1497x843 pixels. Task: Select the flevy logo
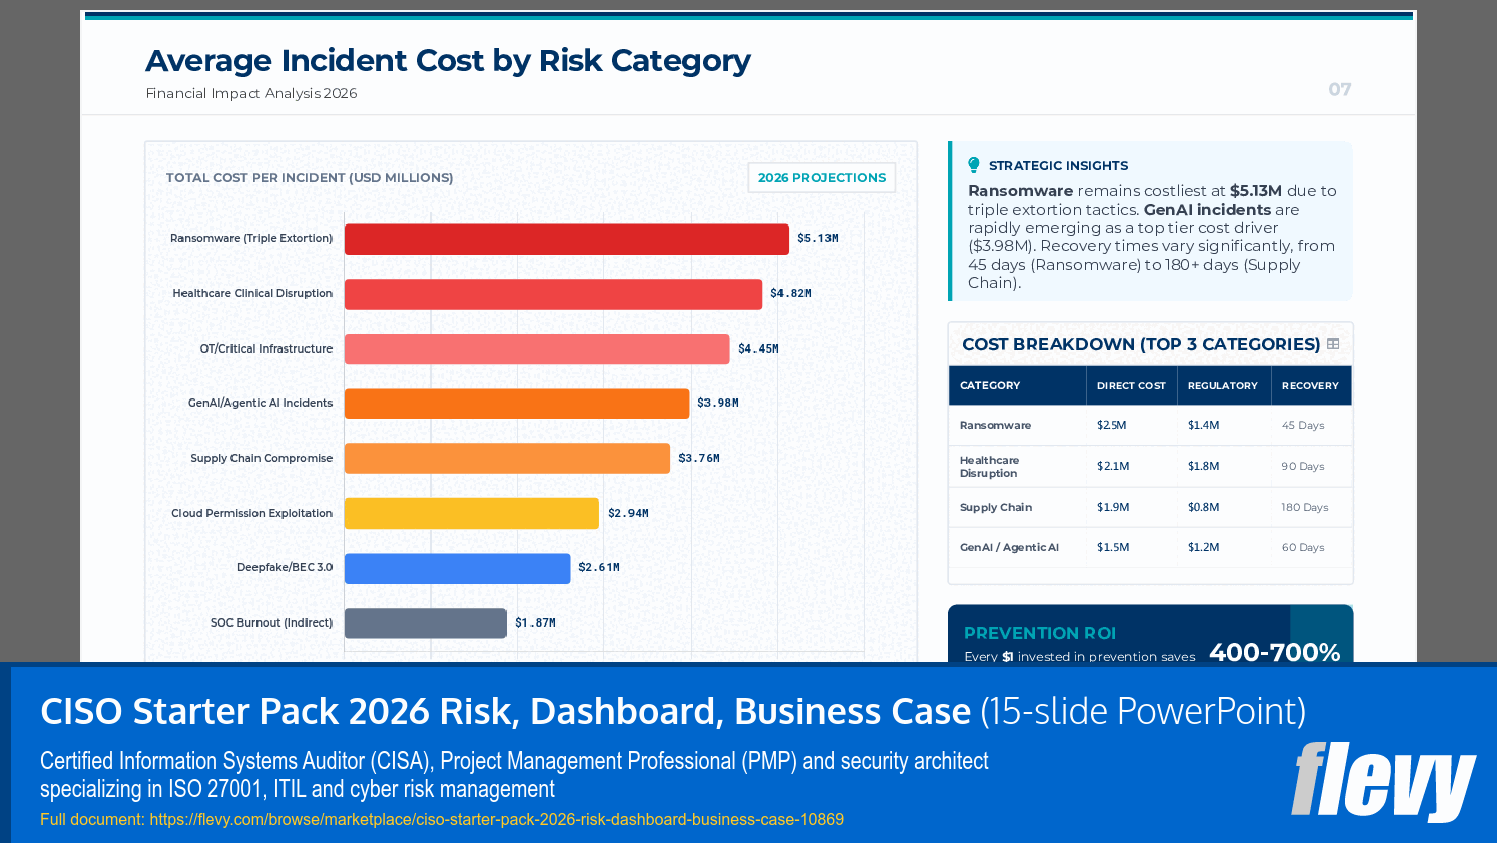(1383, 785)
